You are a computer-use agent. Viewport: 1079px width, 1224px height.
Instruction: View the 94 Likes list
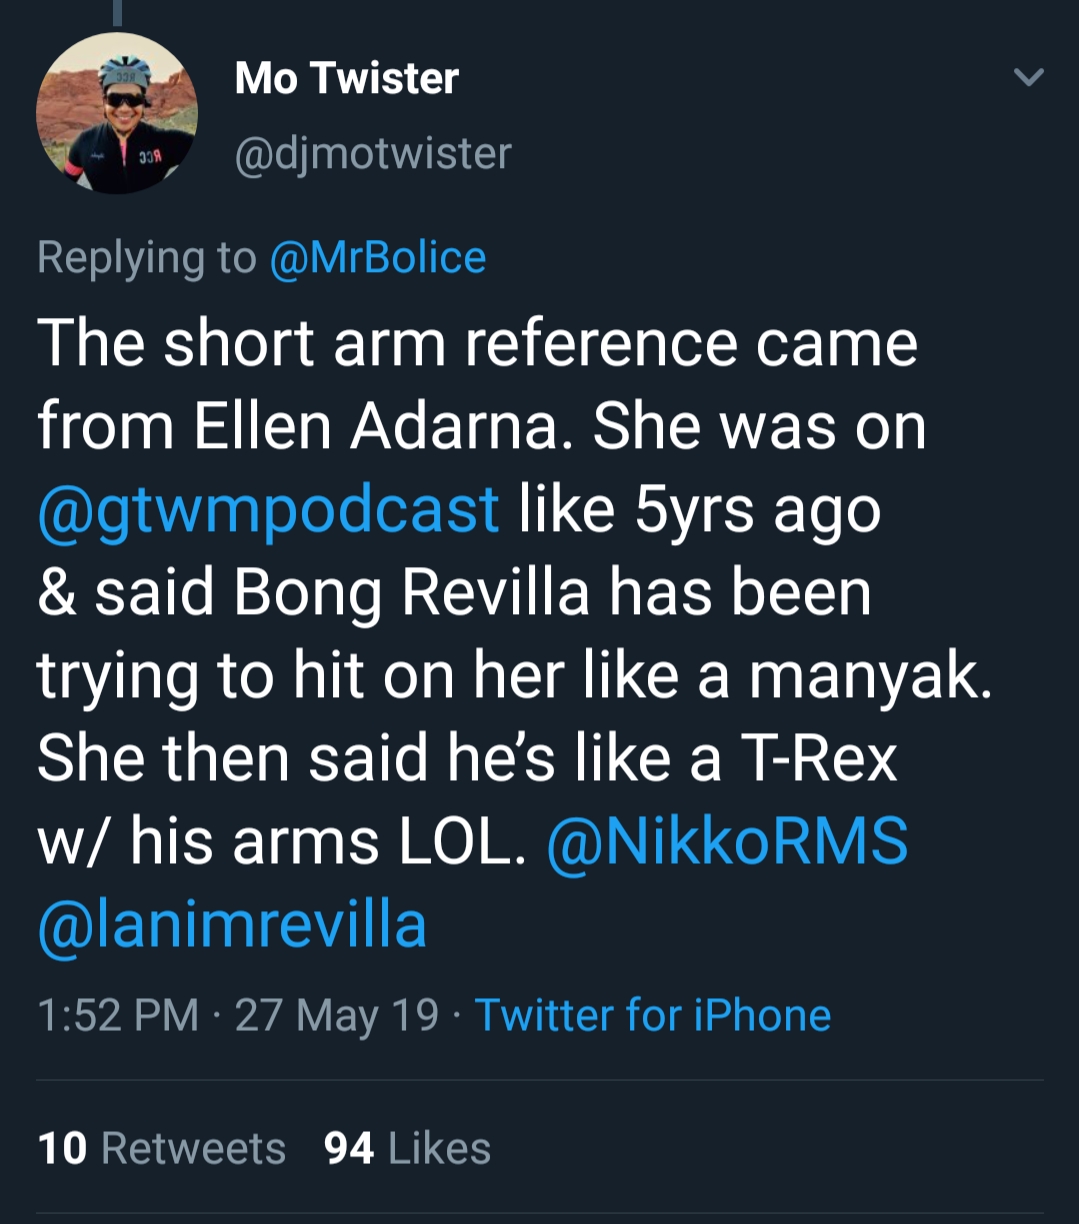pyautogui.click(x=407, y=1148)
